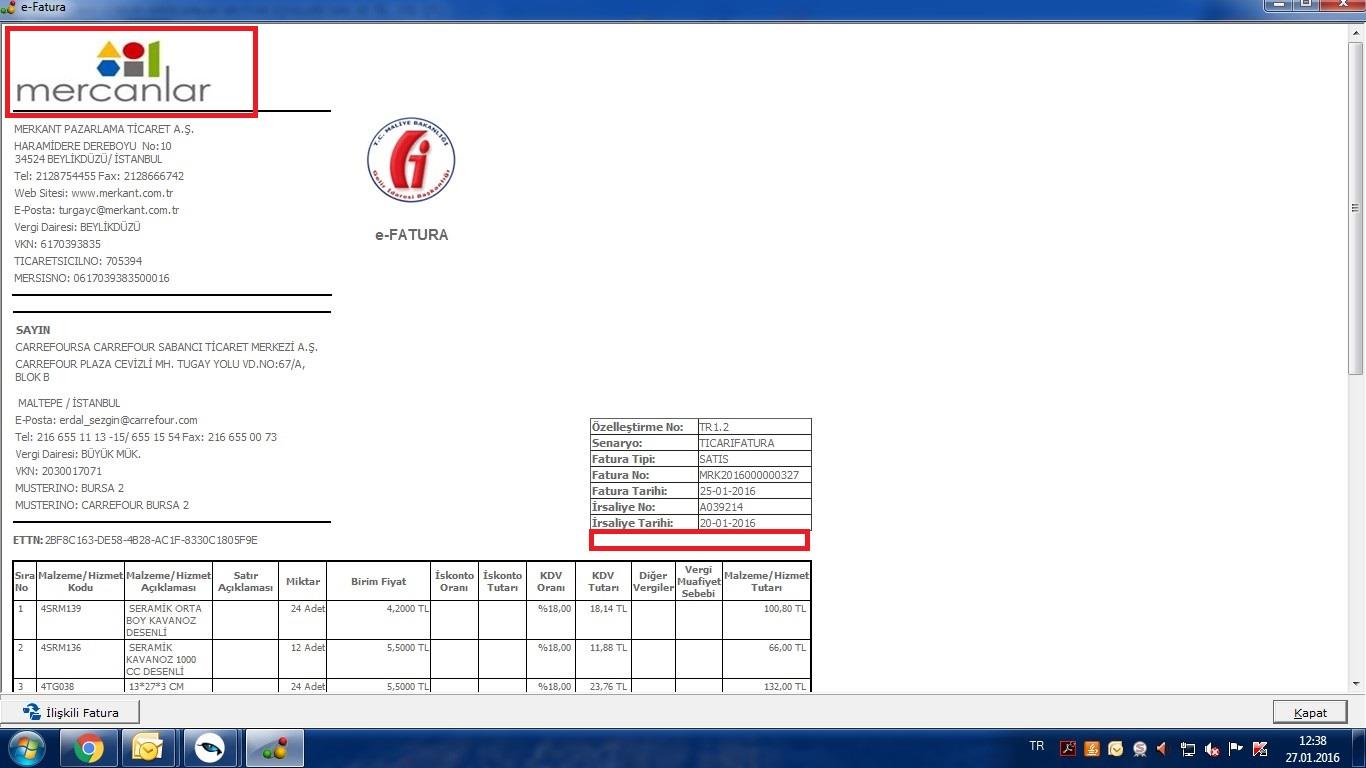
Task: Click the Fatura Tipi value SATIS
Action: (x=714, y=459)
